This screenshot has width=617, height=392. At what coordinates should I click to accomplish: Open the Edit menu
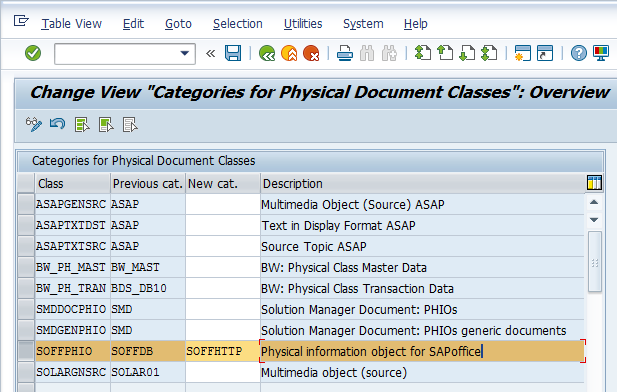point(133,24)
